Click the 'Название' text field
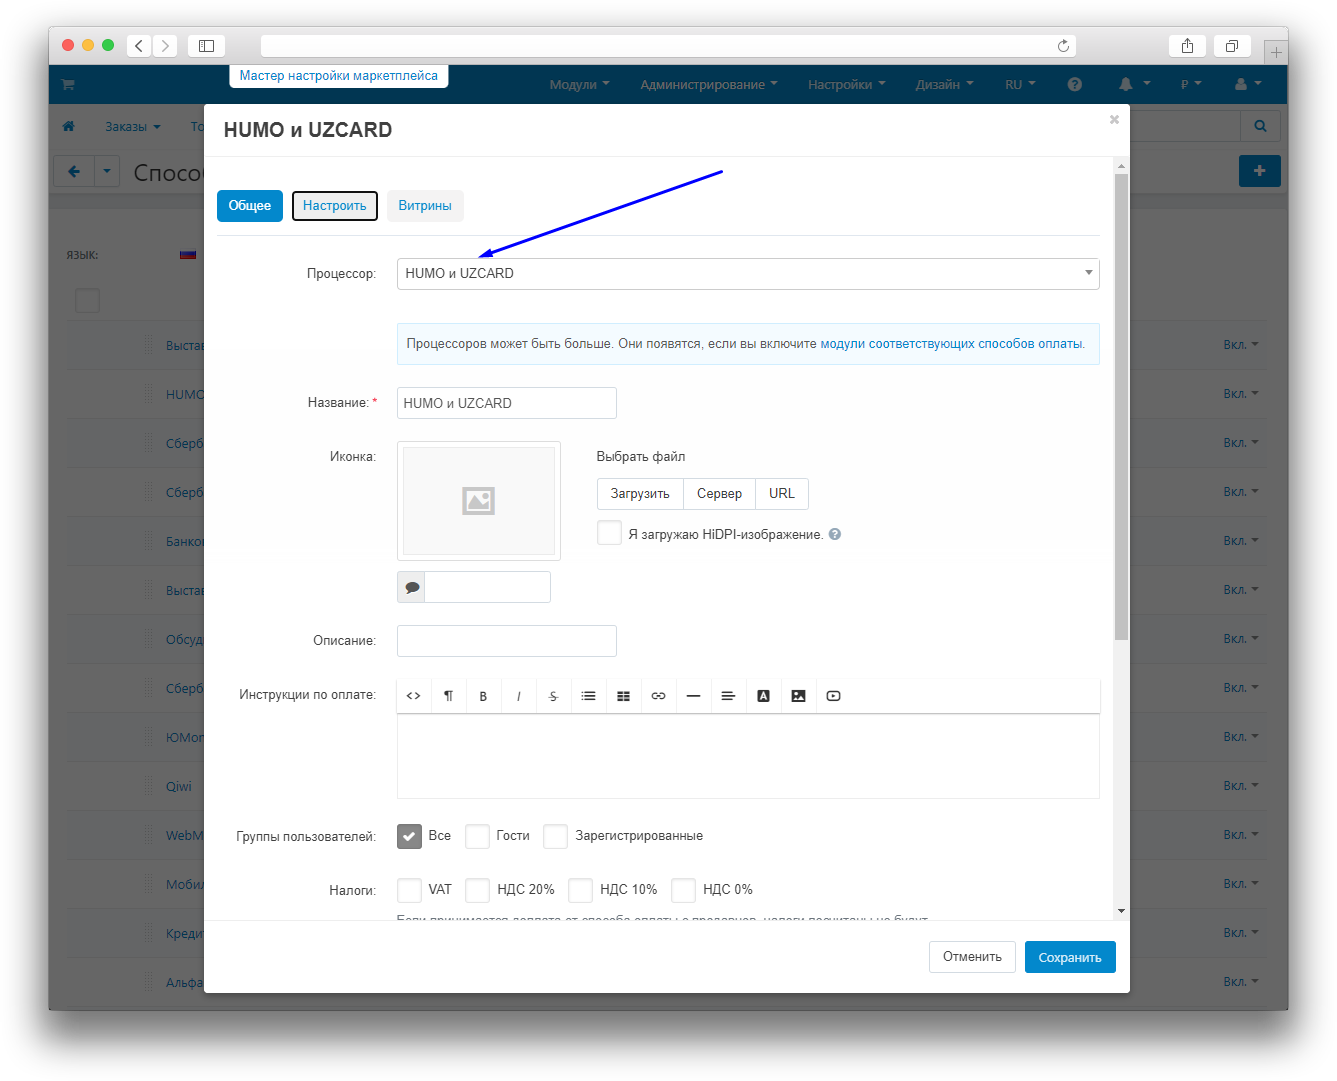 click(x=507, y=404)
